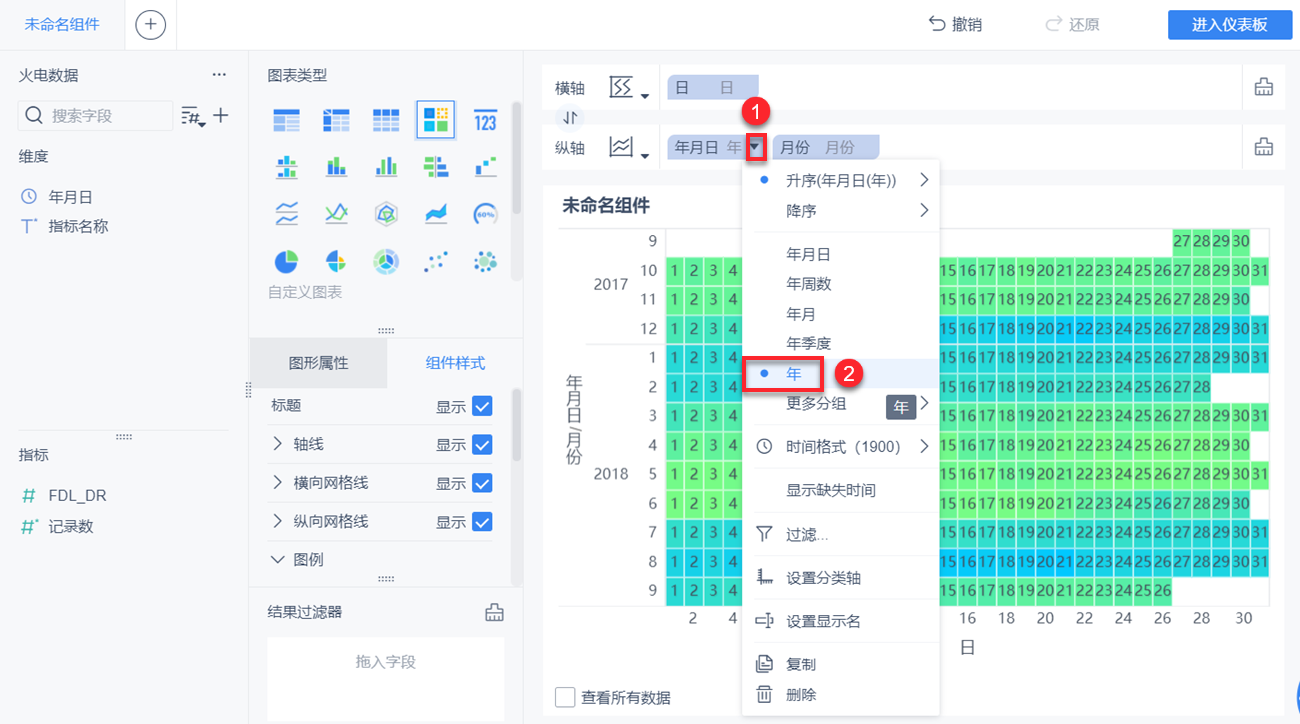Toggle the 横向网格线 display checkbox
This screenshot has width=1300, height=724.
tap(482, 483)
